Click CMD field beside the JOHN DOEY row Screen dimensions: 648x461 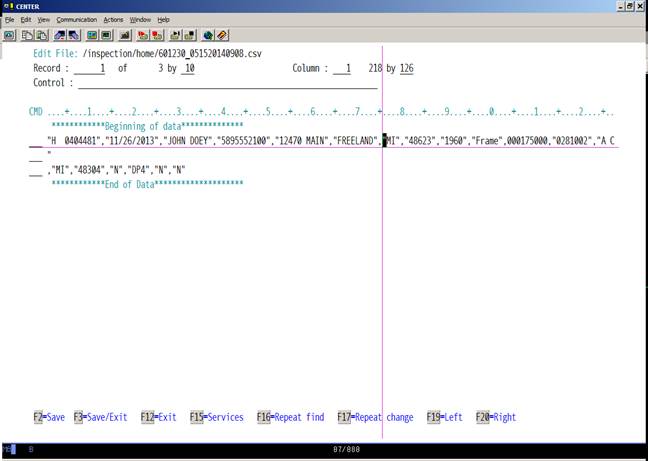pos(36,141)
